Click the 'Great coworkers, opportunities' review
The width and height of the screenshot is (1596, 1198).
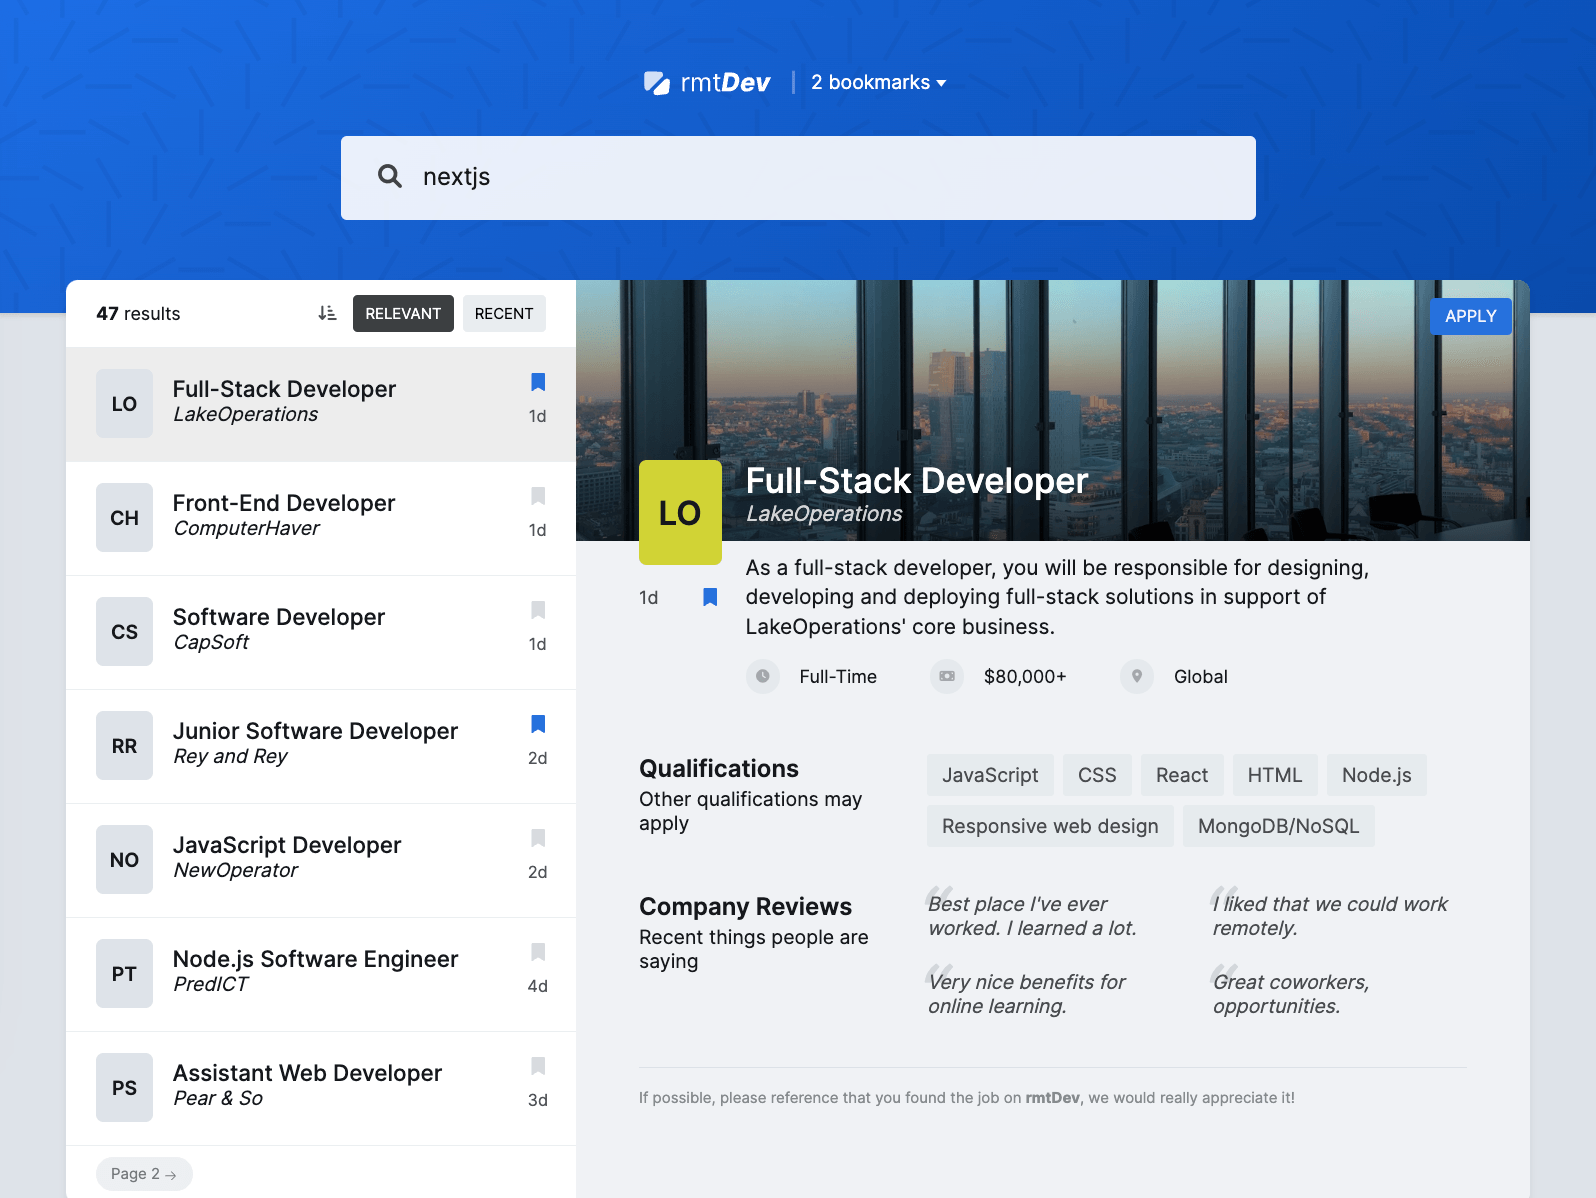pos(1291,994)
